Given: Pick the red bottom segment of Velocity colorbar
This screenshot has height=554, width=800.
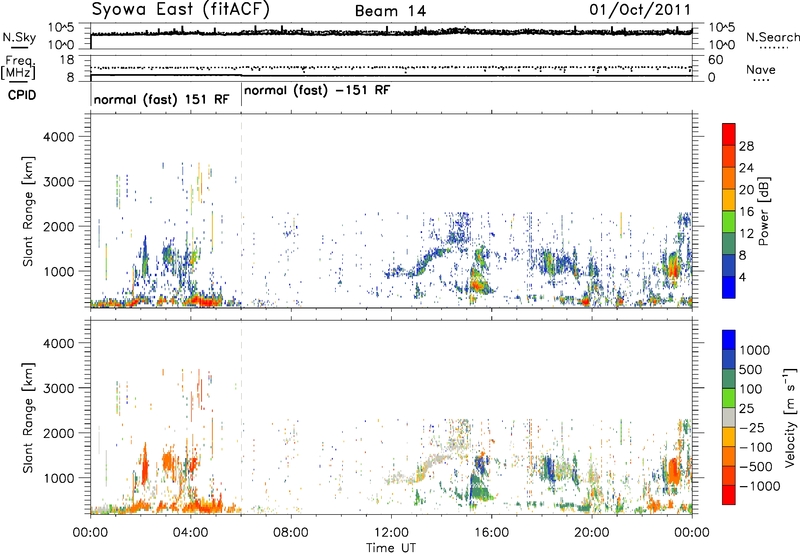Looking at the screenshot, I should [729, 495].
